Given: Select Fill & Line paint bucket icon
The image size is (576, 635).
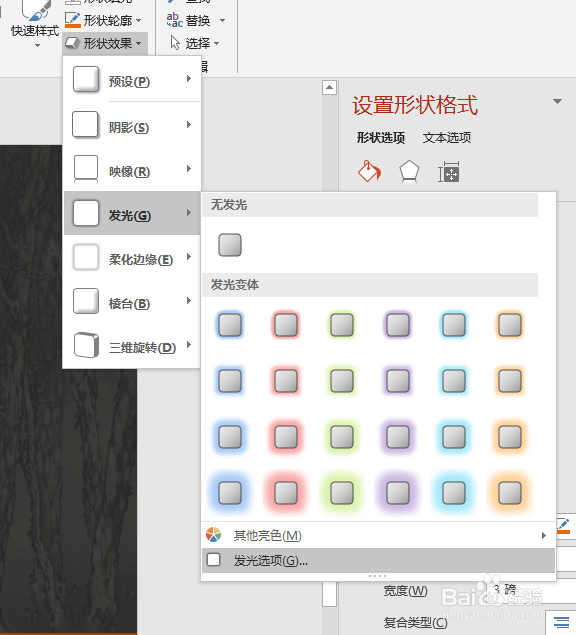Looking at the screenshot, I should click(x=369, y=172).
